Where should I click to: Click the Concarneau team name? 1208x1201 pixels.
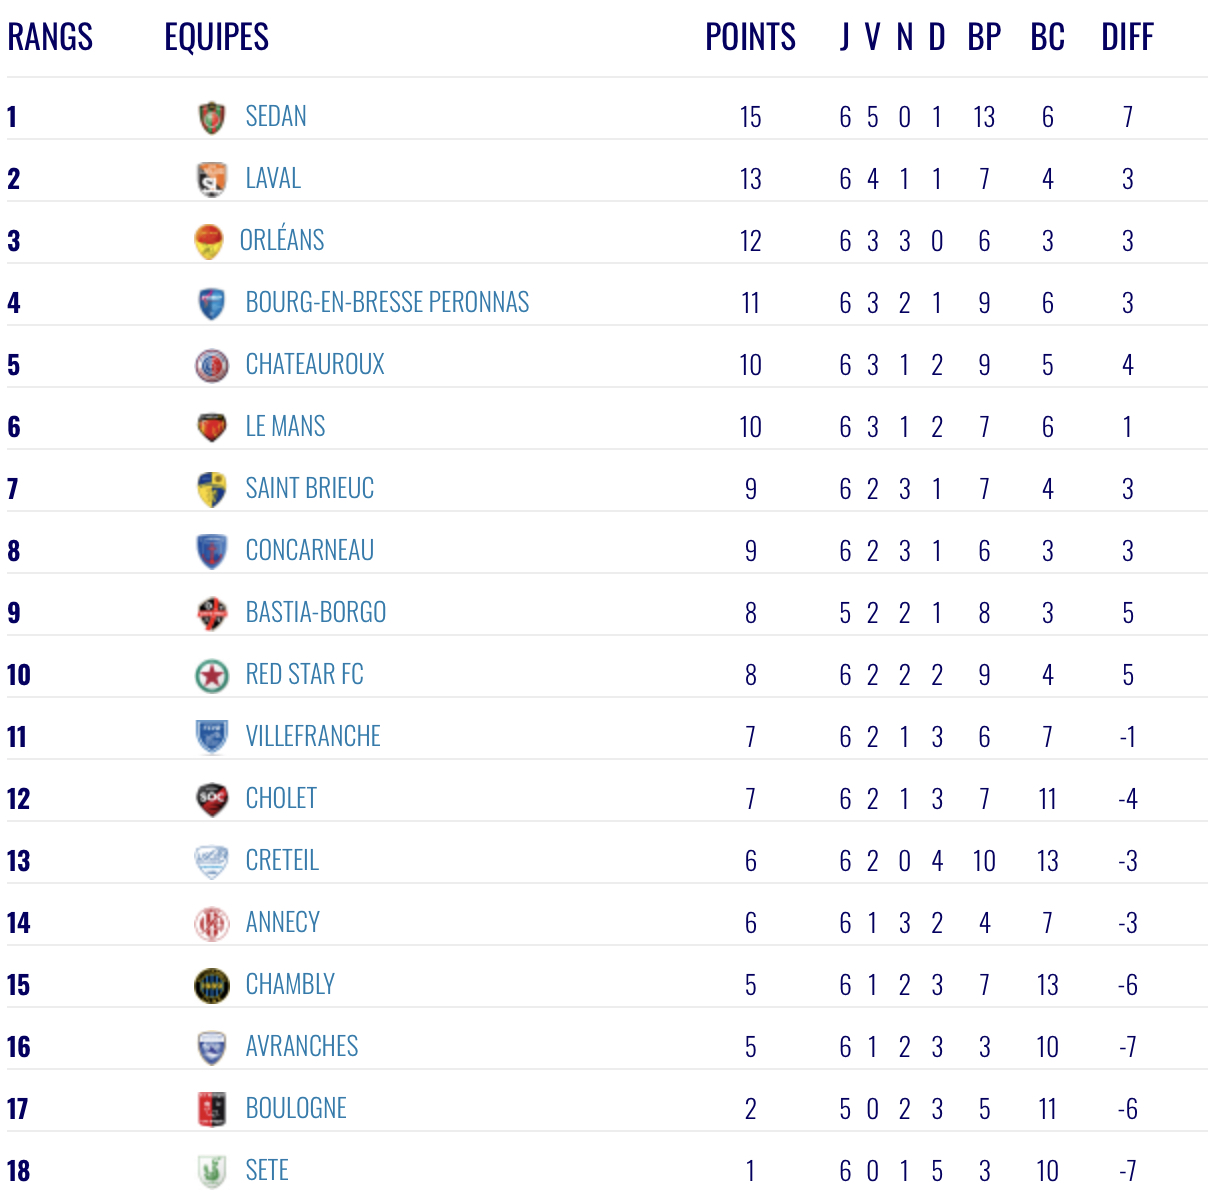[310, 551]
